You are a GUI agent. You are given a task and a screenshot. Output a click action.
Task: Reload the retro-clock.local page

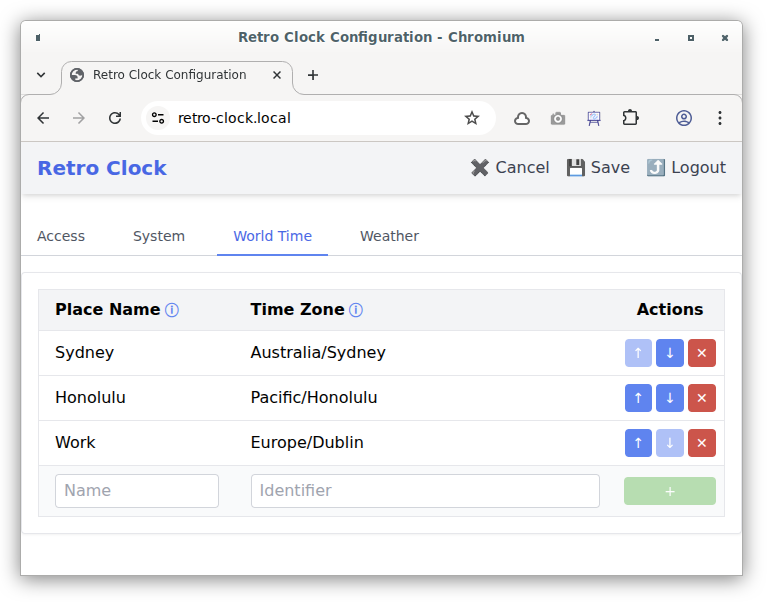point(115,118)
